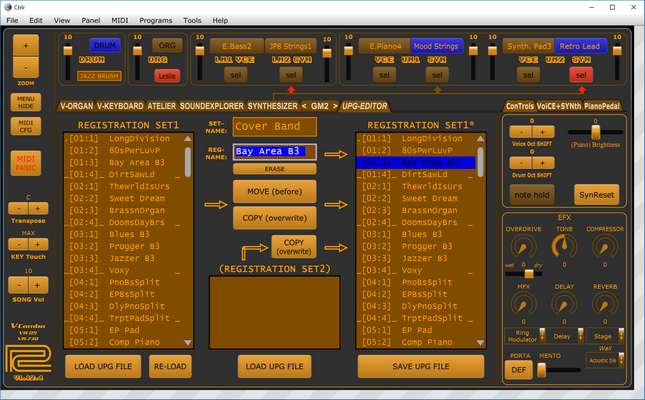Click the MOVE (before) button
This screenshot has height=400, width=645.
pyautogui.click(x=275, y=191)
